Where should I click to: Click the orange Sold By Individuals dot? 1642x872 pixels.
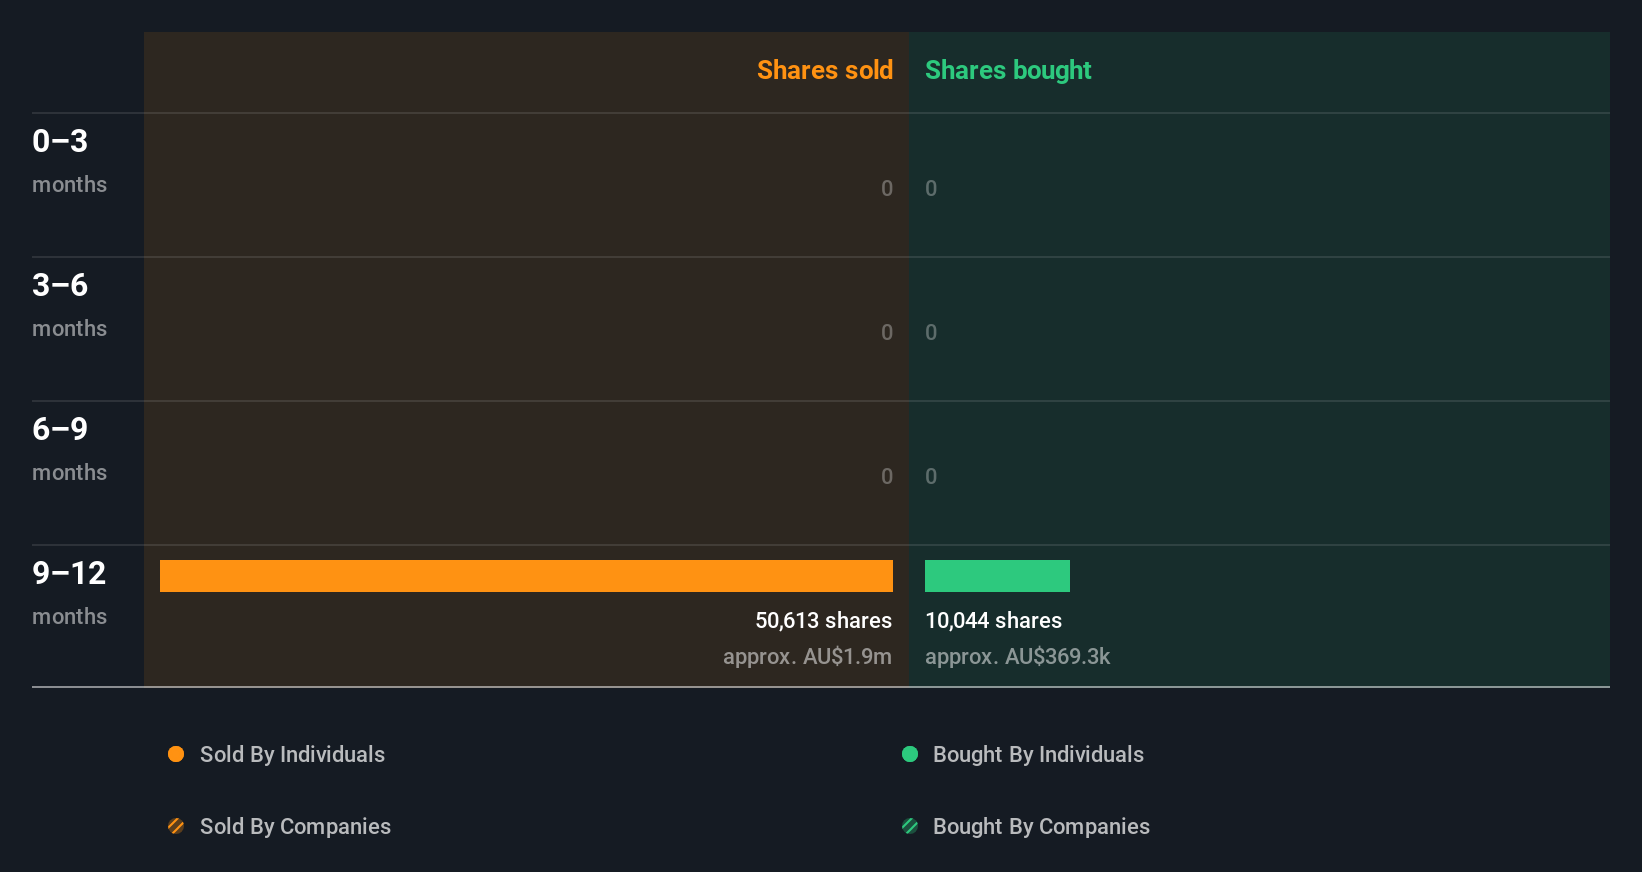(176, 754)
